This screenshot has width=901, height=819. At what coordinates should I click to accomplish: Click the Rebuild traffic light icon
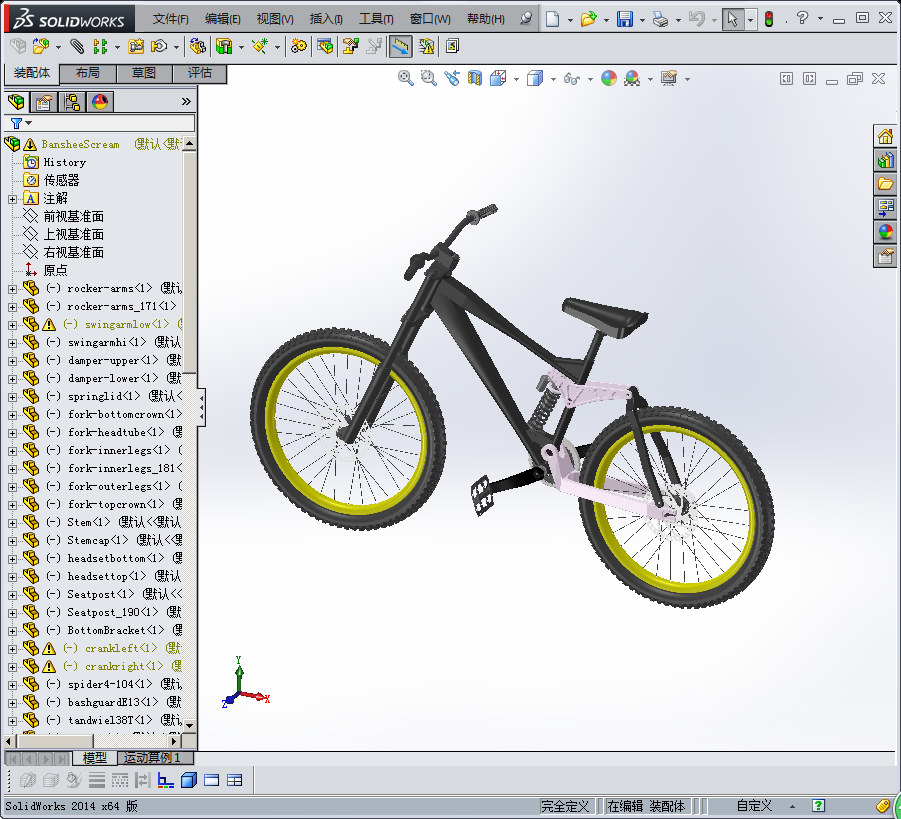point(769,19)
